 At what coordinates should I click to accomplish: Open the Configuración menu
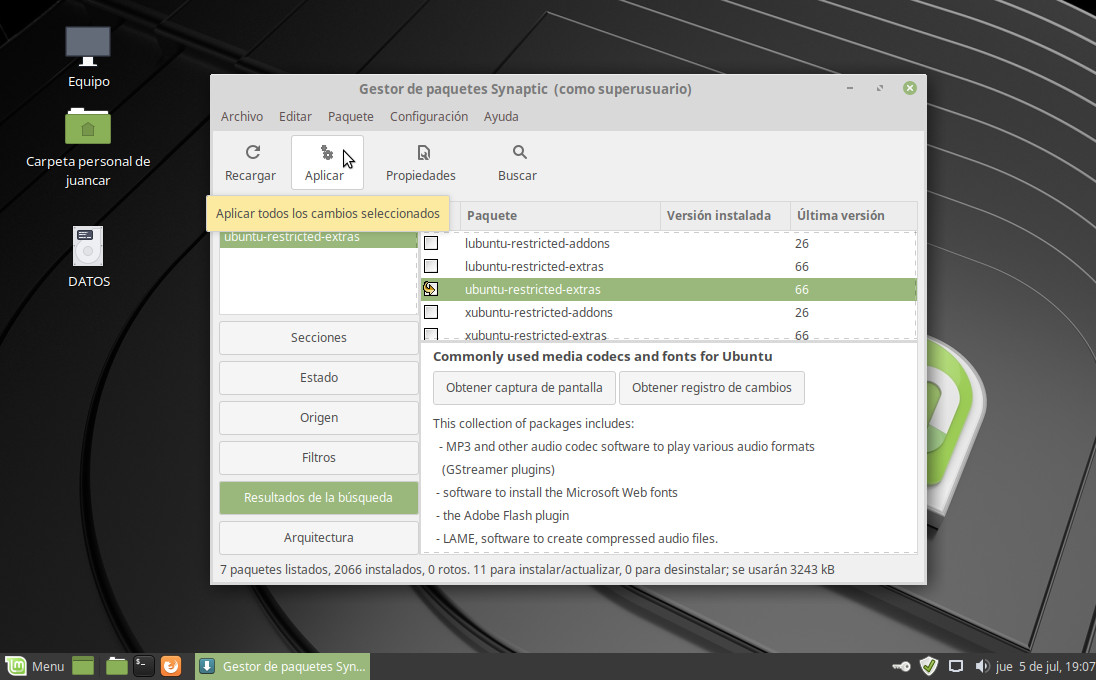coord(429,116)
